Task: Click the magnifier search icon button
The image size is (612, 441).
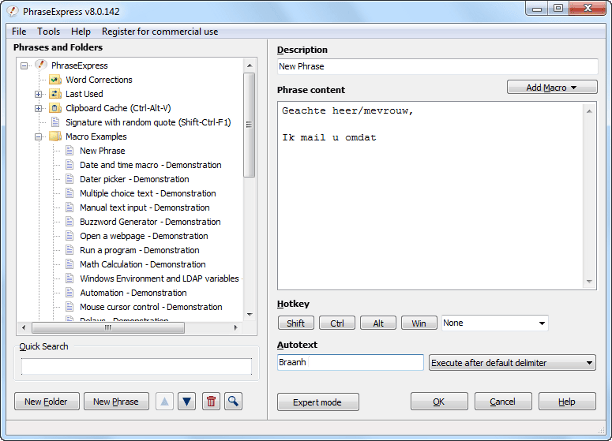Action: pyautogui.click(x=233, y=401)
